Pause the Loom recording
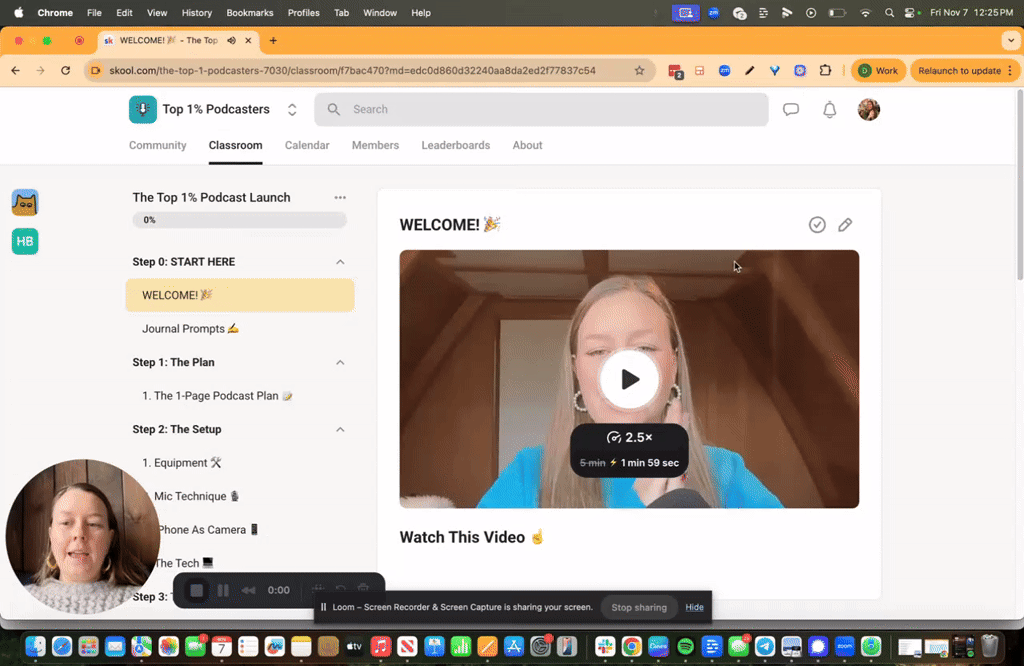Image resolution: width=1024 pixels, height=666 pixels. coord(223,590)
